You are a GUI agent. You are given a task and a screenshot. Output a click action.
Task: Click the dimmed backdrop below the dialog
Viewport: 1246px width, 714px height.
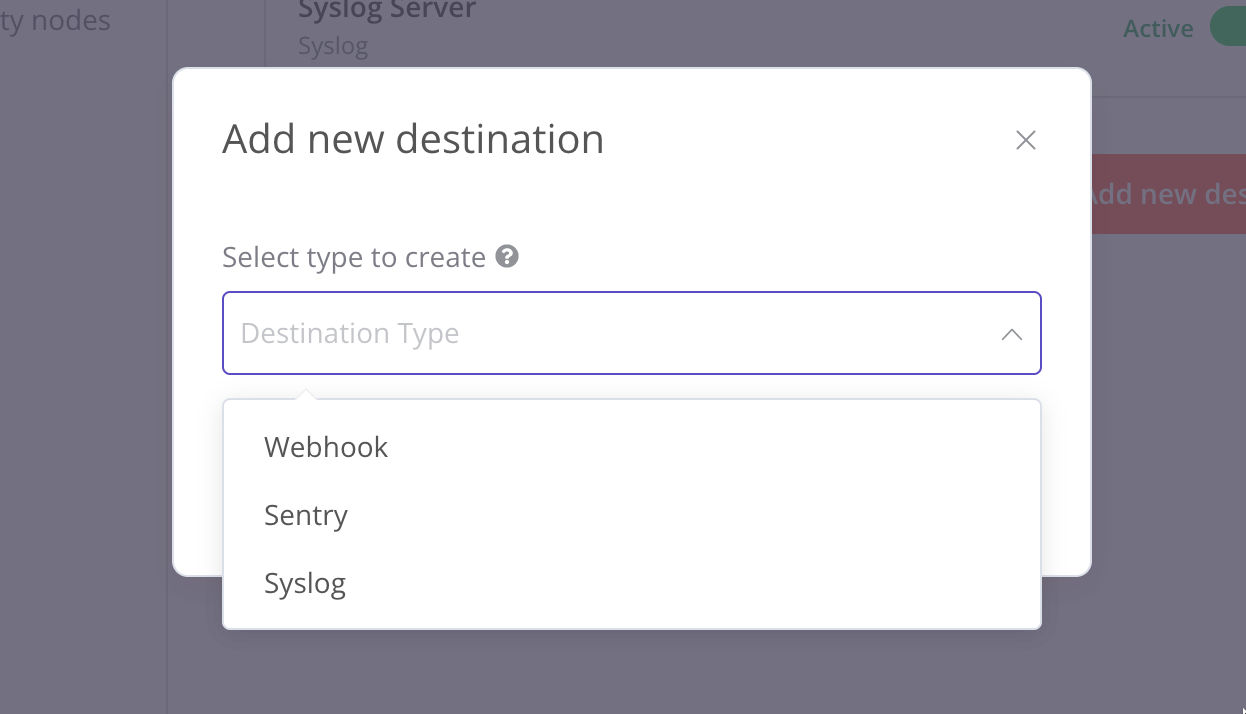tap(630, 670)
